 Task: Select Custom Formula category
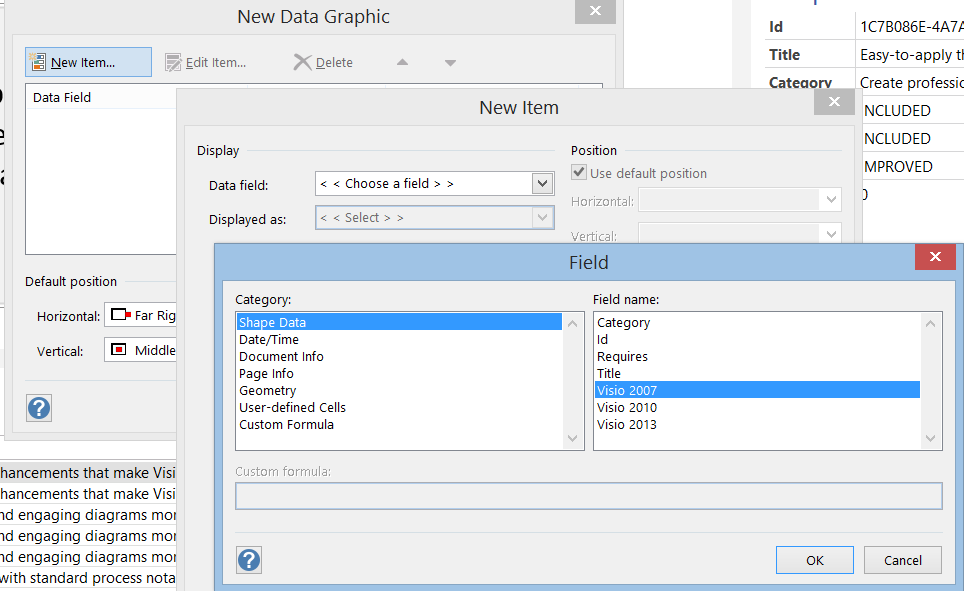coord(286,424)
